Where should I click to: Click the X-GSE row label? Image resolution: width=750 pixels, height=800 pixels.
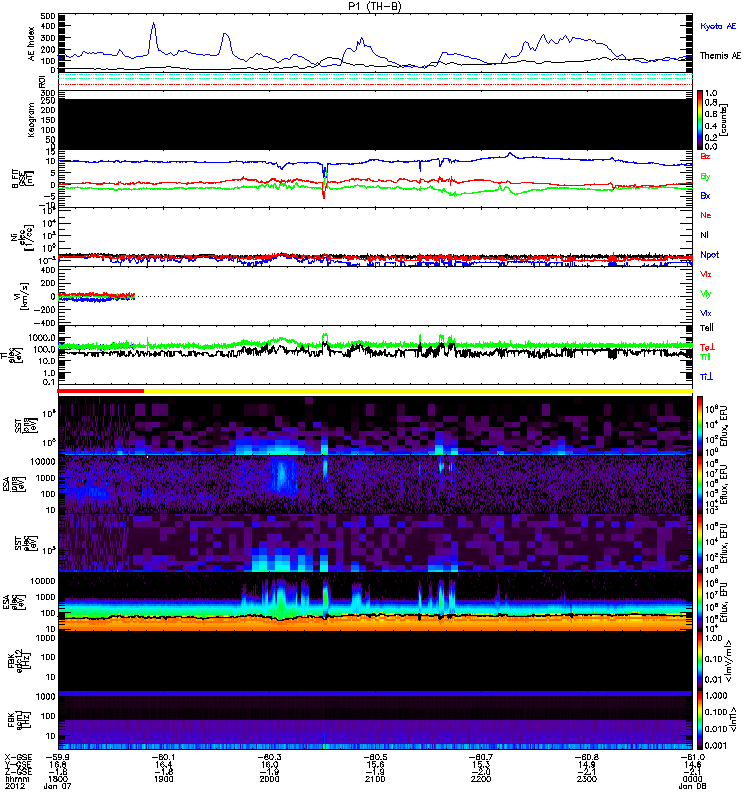[x=18, y=757]
